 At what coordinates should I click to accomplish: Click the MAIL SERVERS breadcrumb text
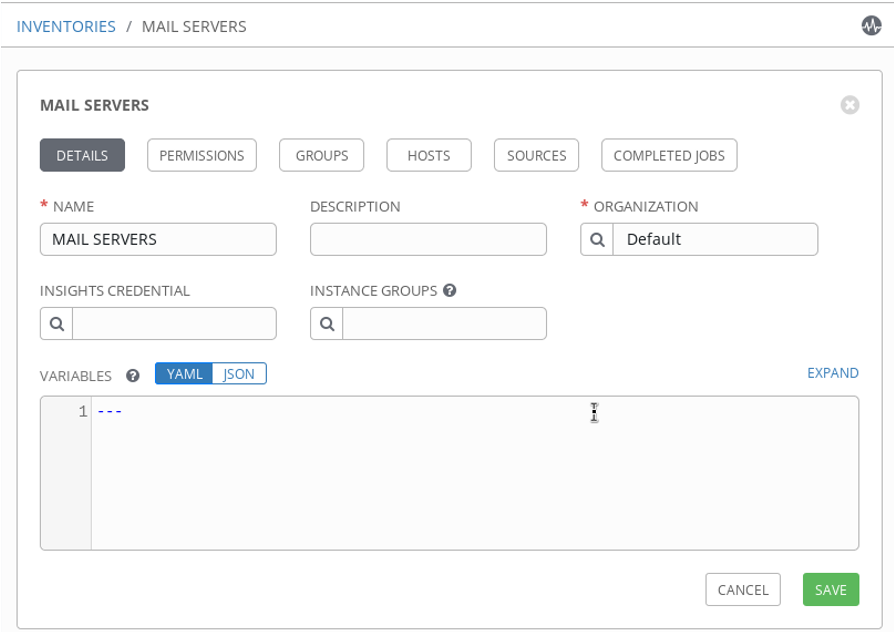click(194, 27)
